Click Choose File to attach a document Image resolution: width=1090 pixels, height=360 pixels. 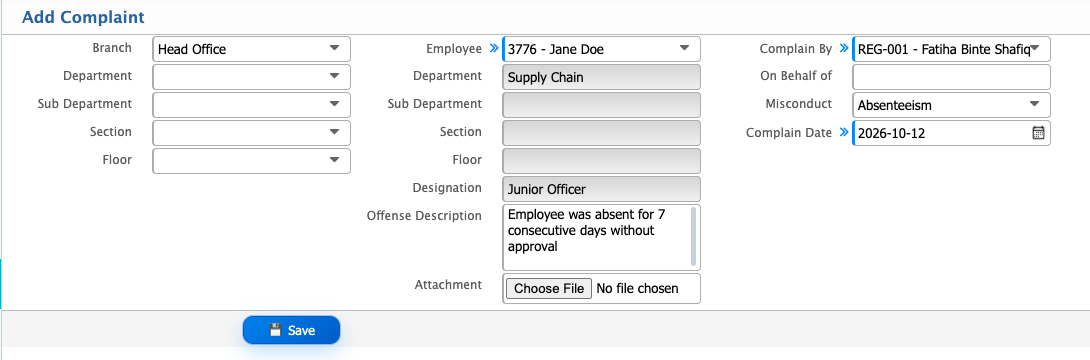(x=548, y=288)
